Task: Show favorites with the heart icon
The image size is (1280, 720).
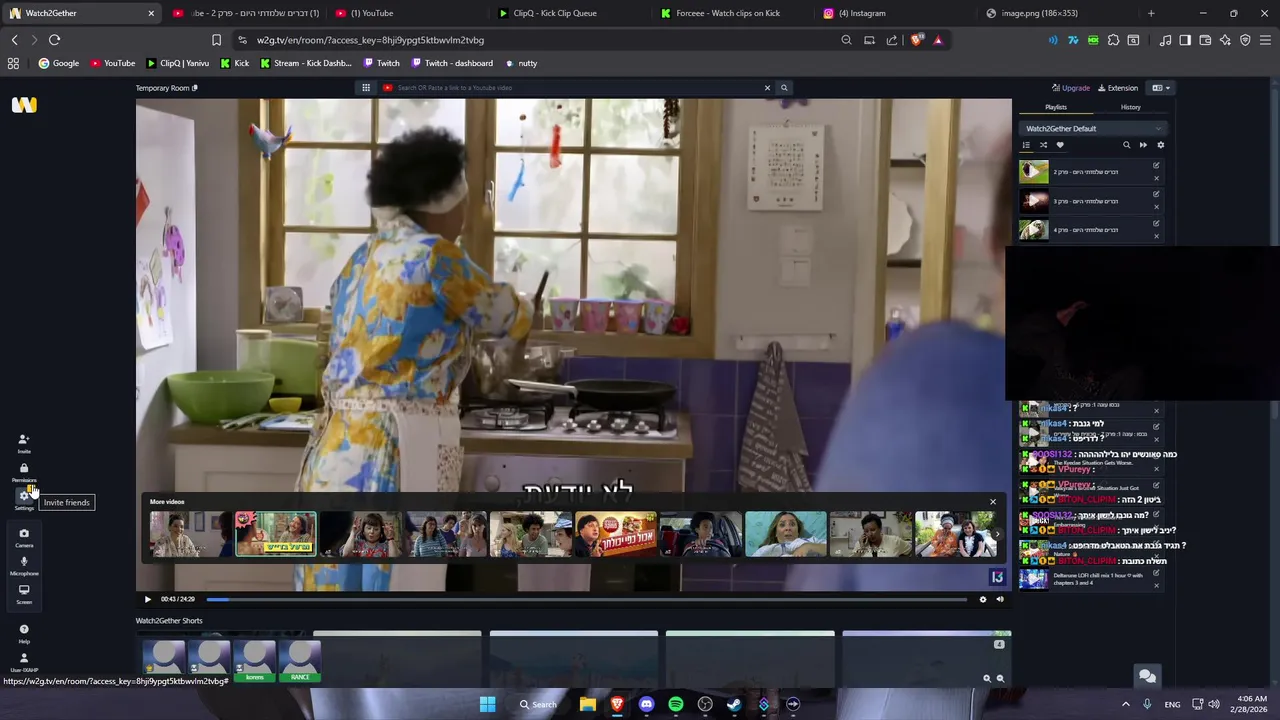Action: pyautogui.click(x=1060, y=145)
